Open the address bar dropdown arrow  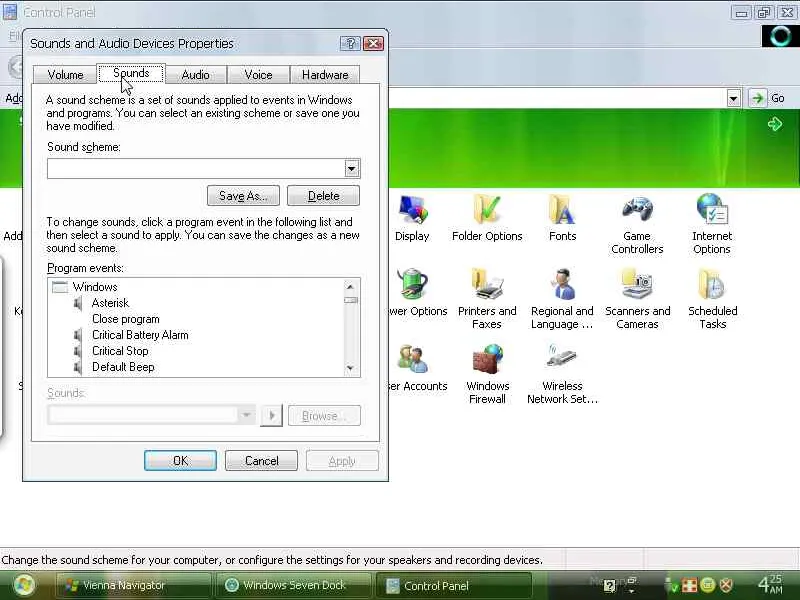point(734,98)
